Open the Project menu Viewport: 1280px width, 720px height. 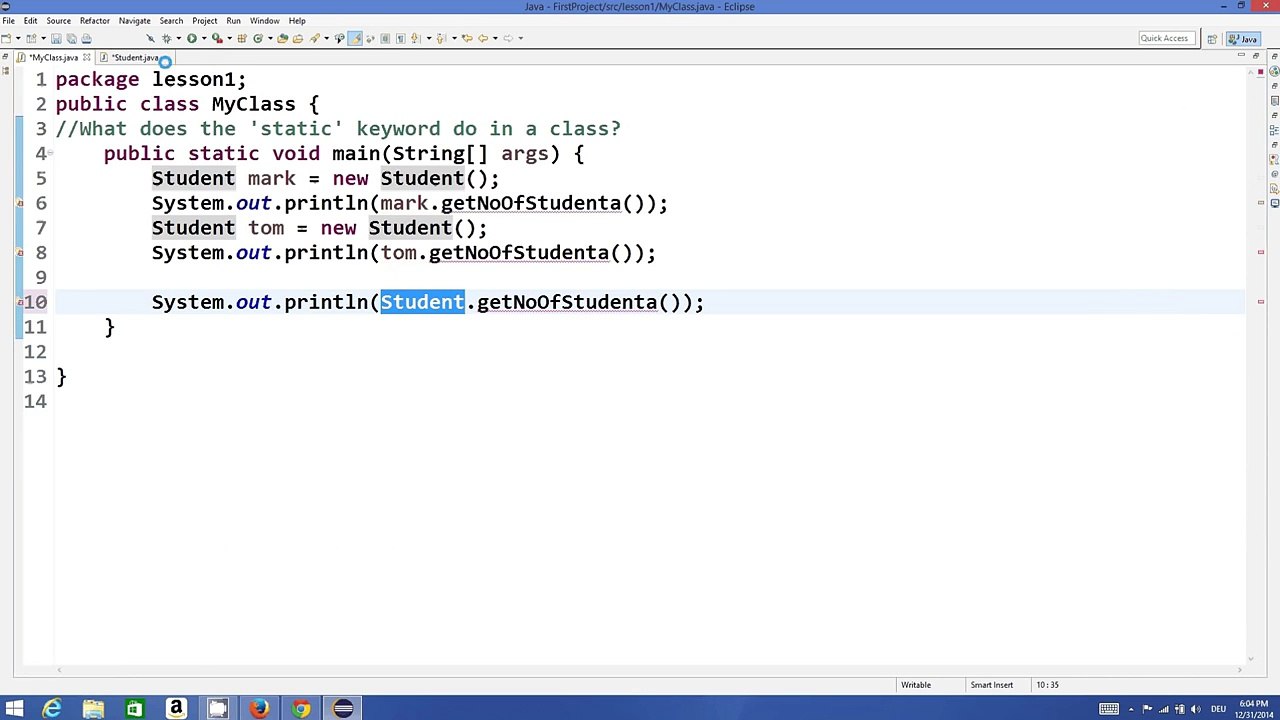[204, 20]
